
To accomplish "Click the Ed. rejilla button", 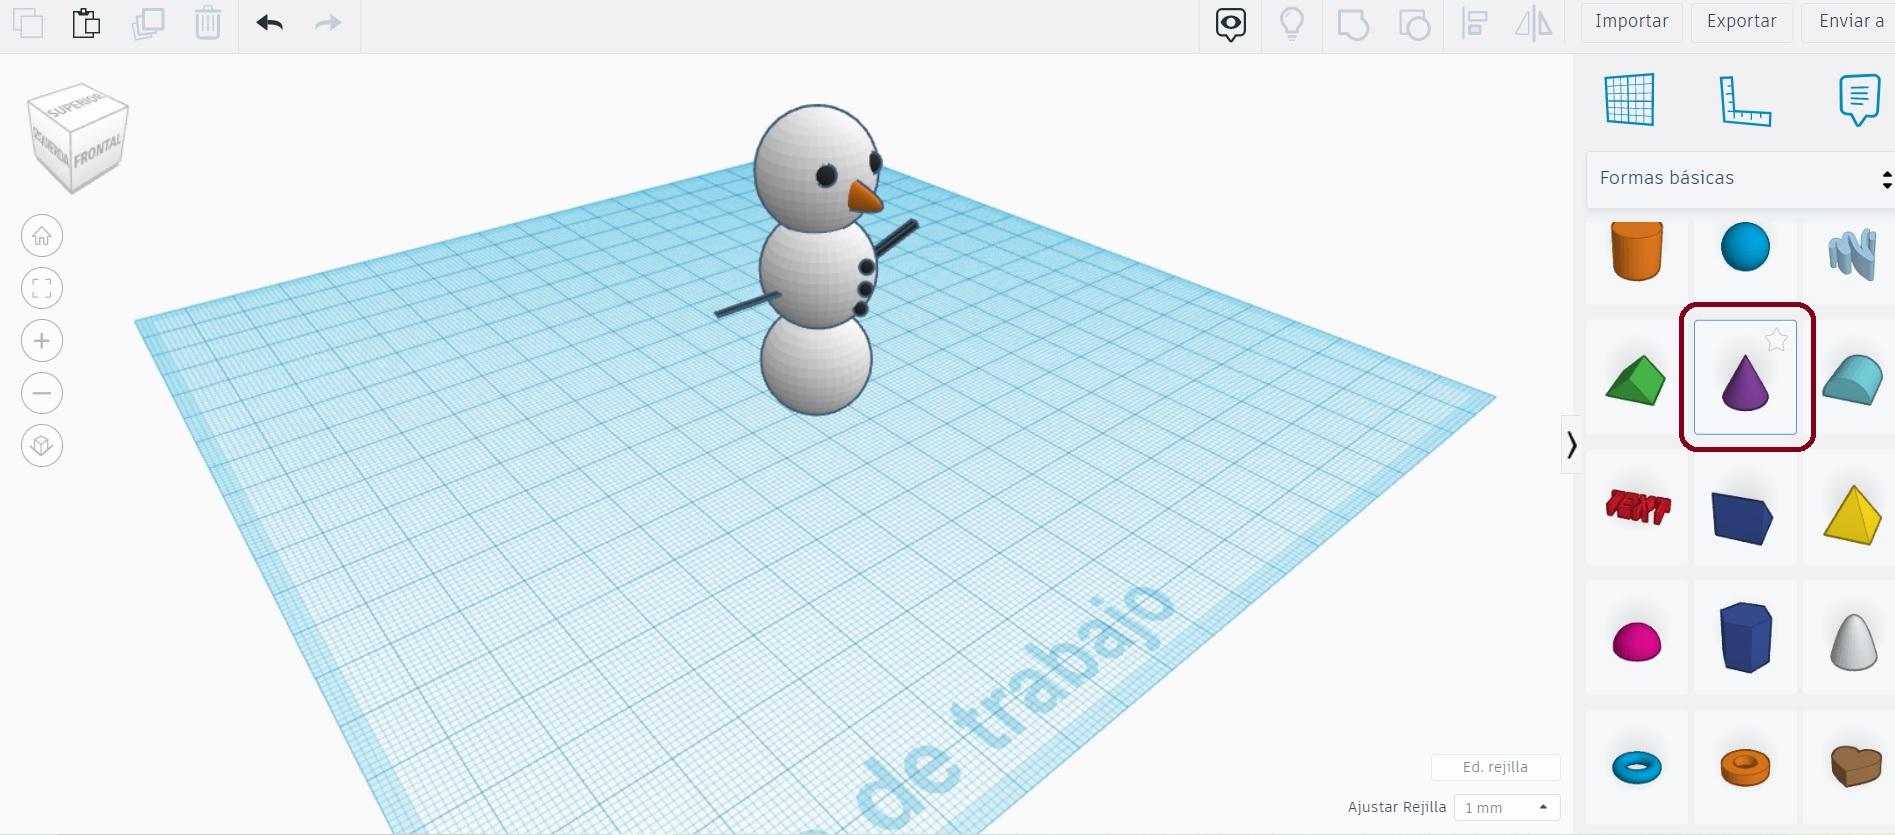I will (x=1495, y=767).
